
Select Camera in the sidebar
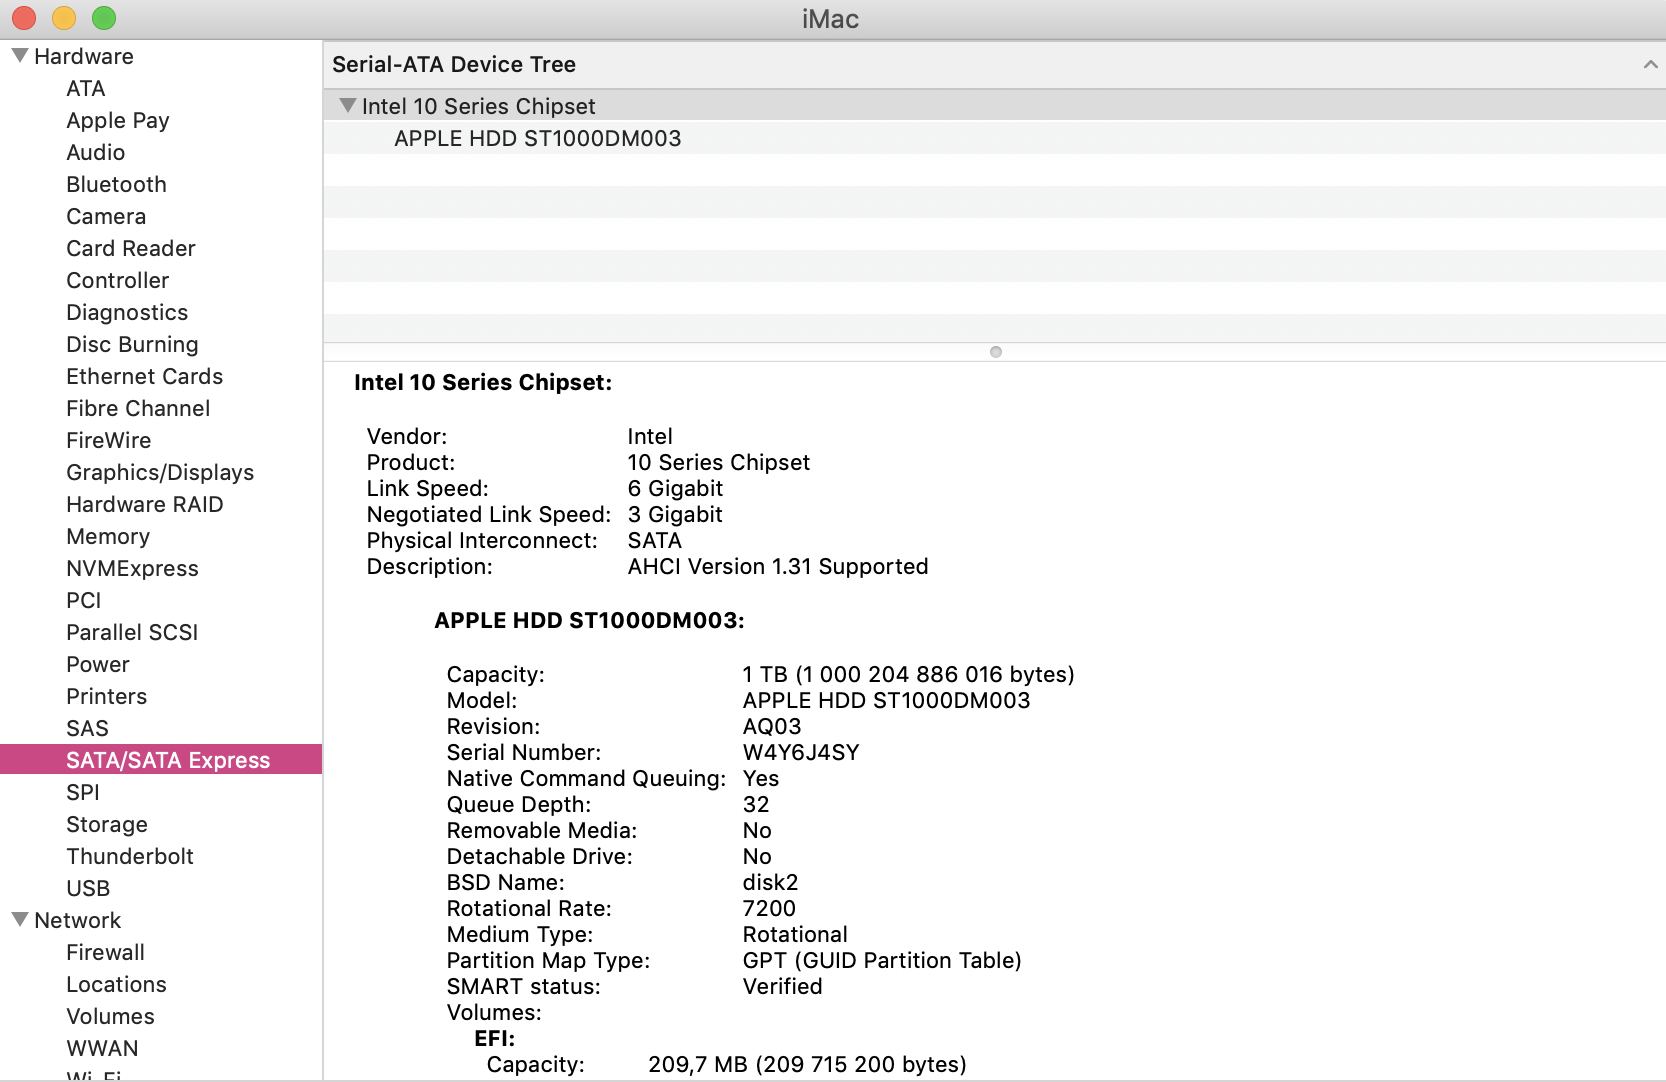tap(106, 216)
